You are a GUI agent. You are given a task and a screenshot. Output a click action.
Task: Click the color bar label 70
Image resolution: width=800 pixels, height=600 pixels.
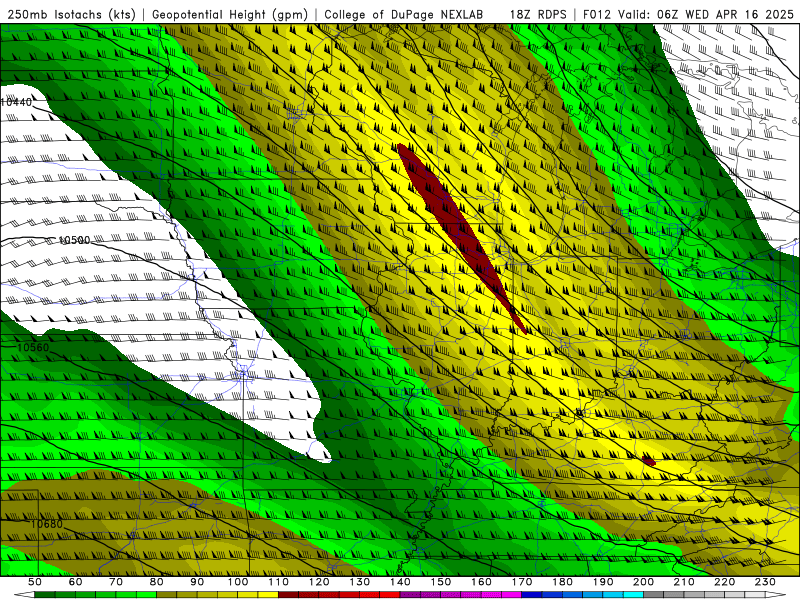tap(116, 582)
